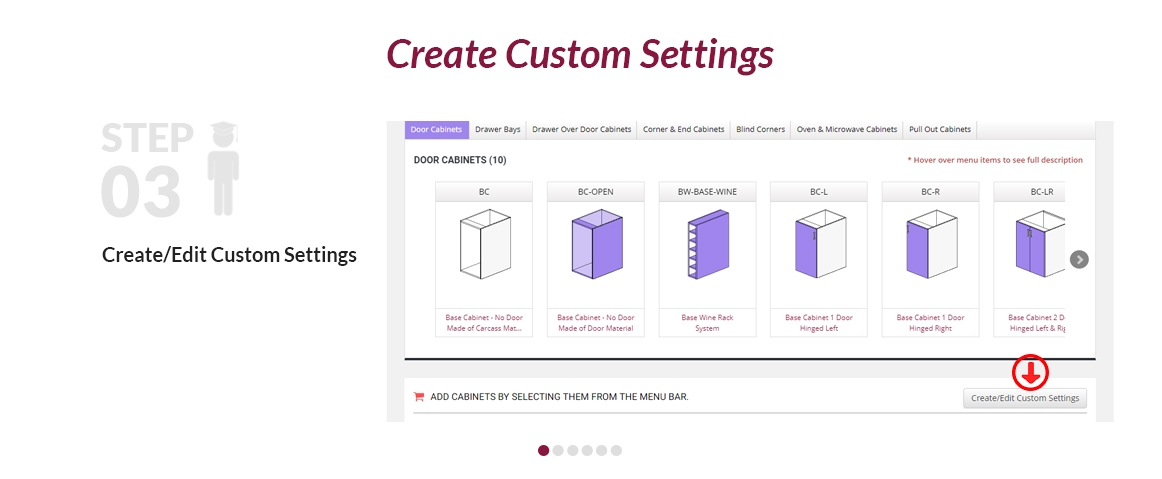The width and height of the screenshot is (1162, 479).
Task: Select the Door Cabinets tab
Action: click(436, 129)
